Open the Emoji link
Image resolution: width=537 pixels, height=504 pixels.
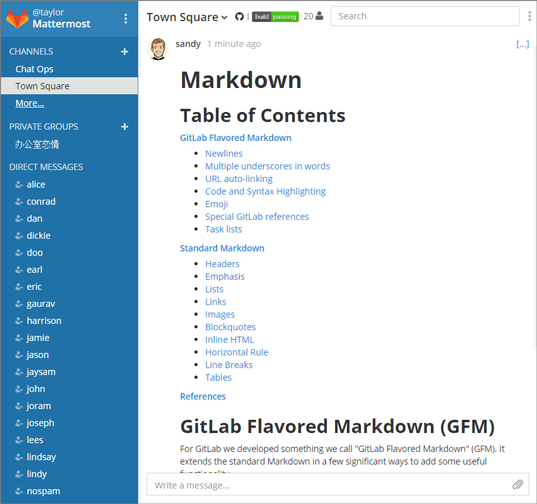coord(217,204)
